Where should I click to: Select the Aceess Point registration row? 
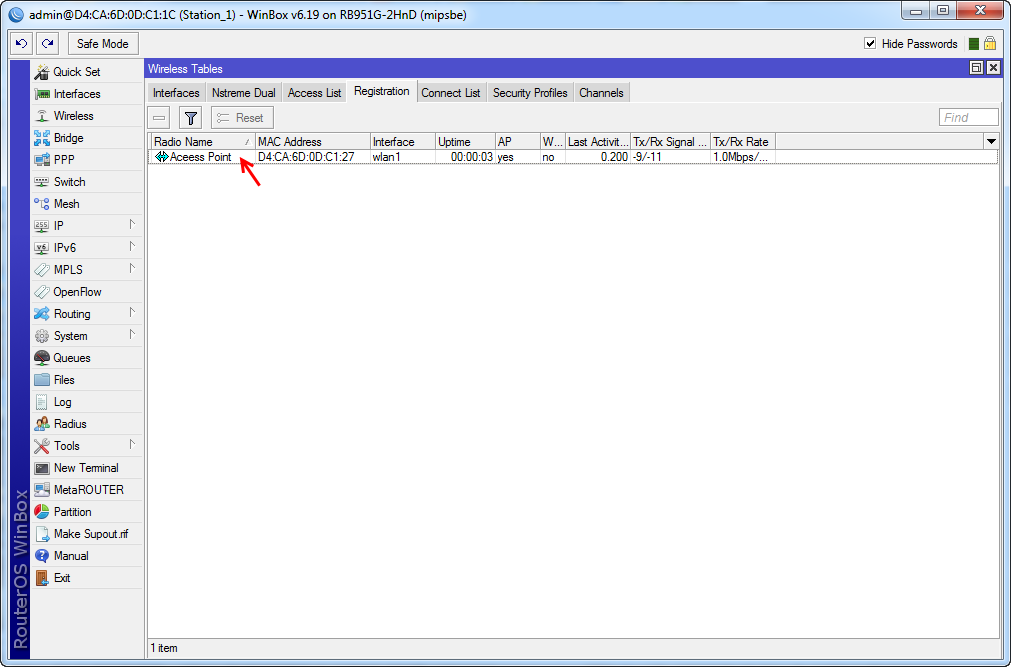[x=573, y=157]
